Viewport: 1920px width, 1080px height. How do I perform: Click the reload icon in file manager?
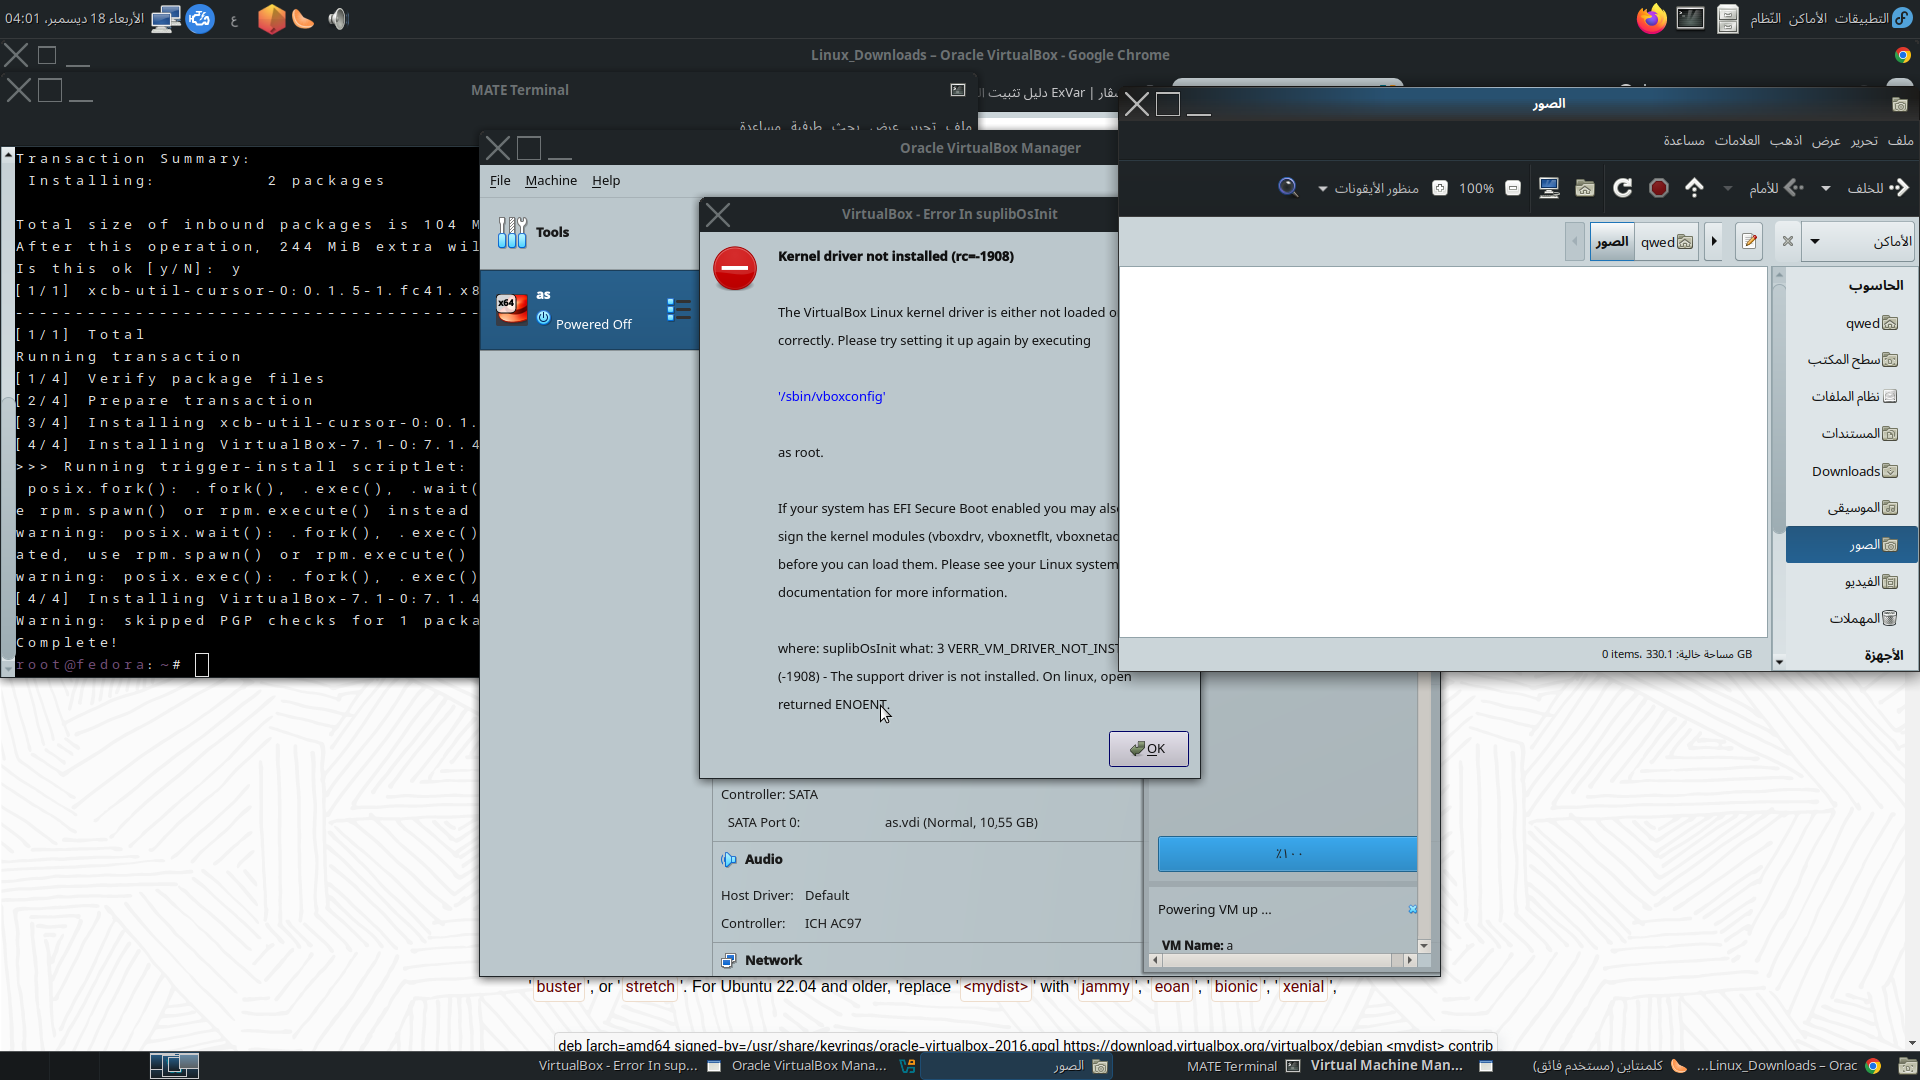1622,188
